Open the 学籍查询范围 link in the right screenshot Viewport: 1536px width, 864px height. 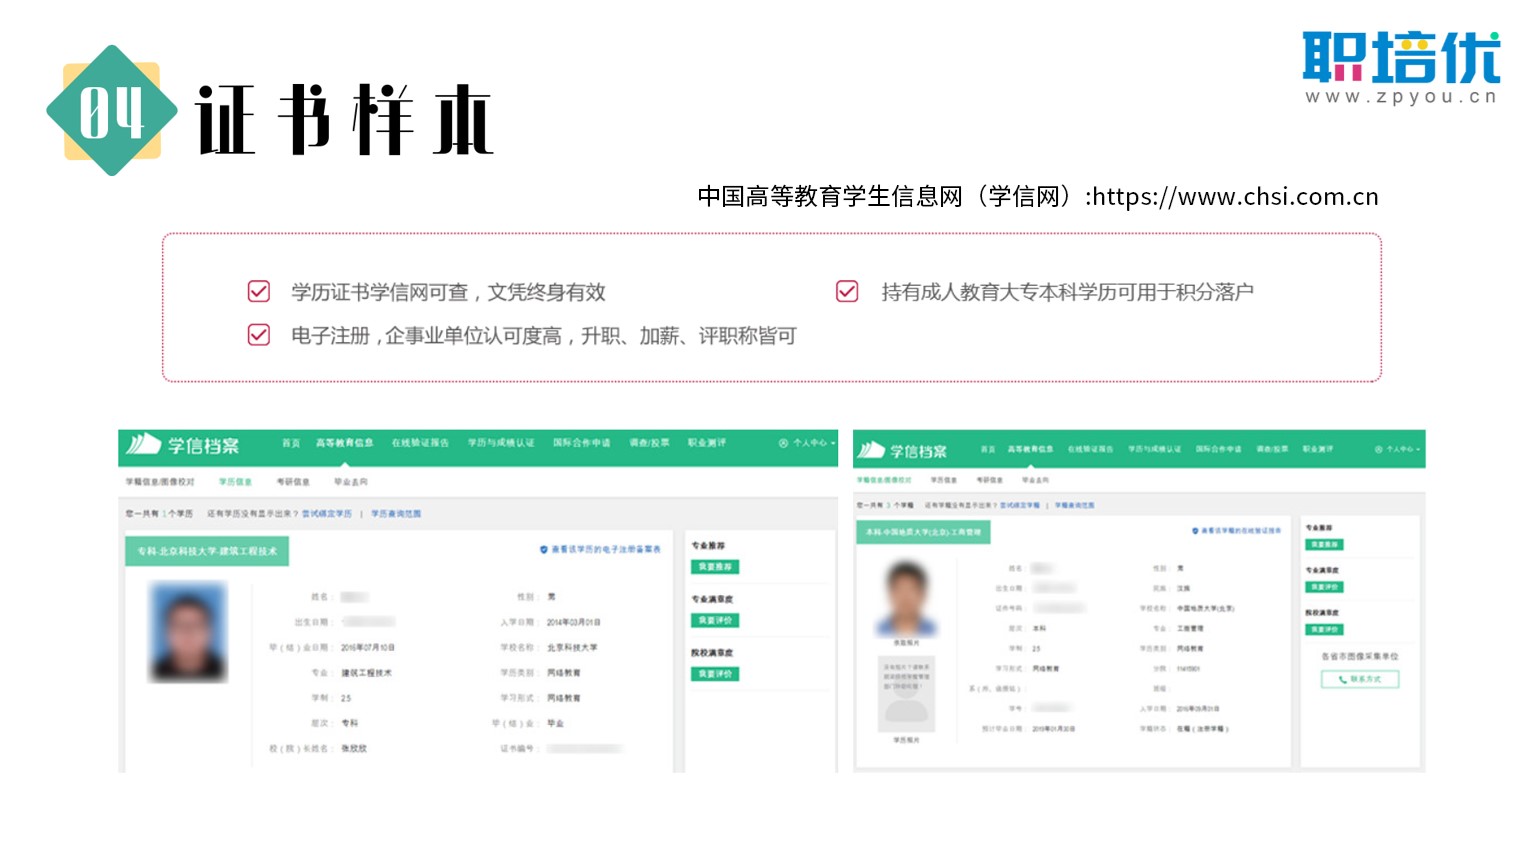click(1074, 506)
